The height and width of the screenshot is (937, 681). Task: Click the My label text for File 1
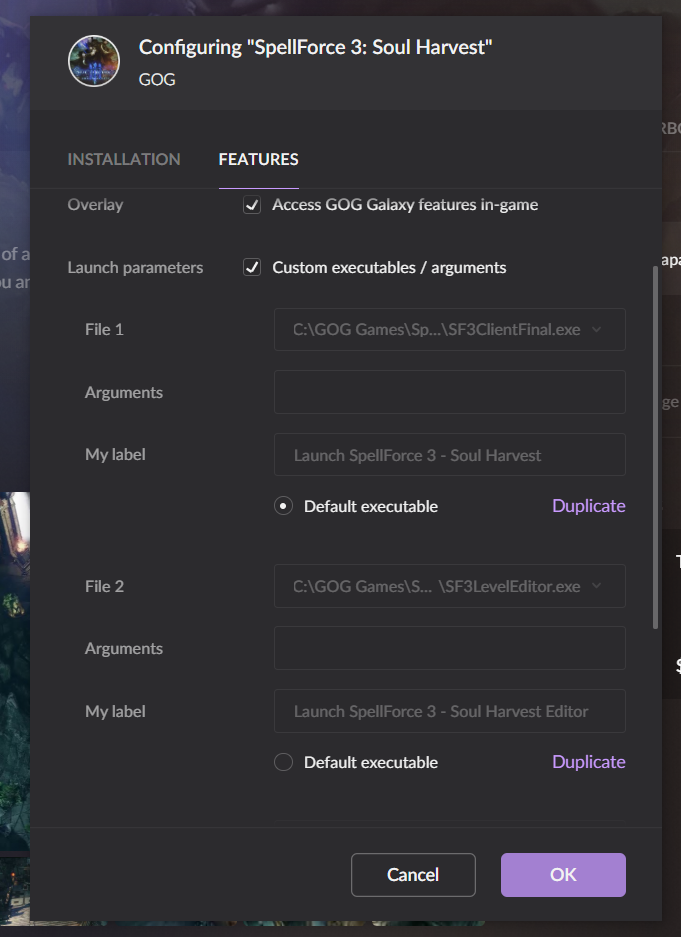tap(115, 455)
